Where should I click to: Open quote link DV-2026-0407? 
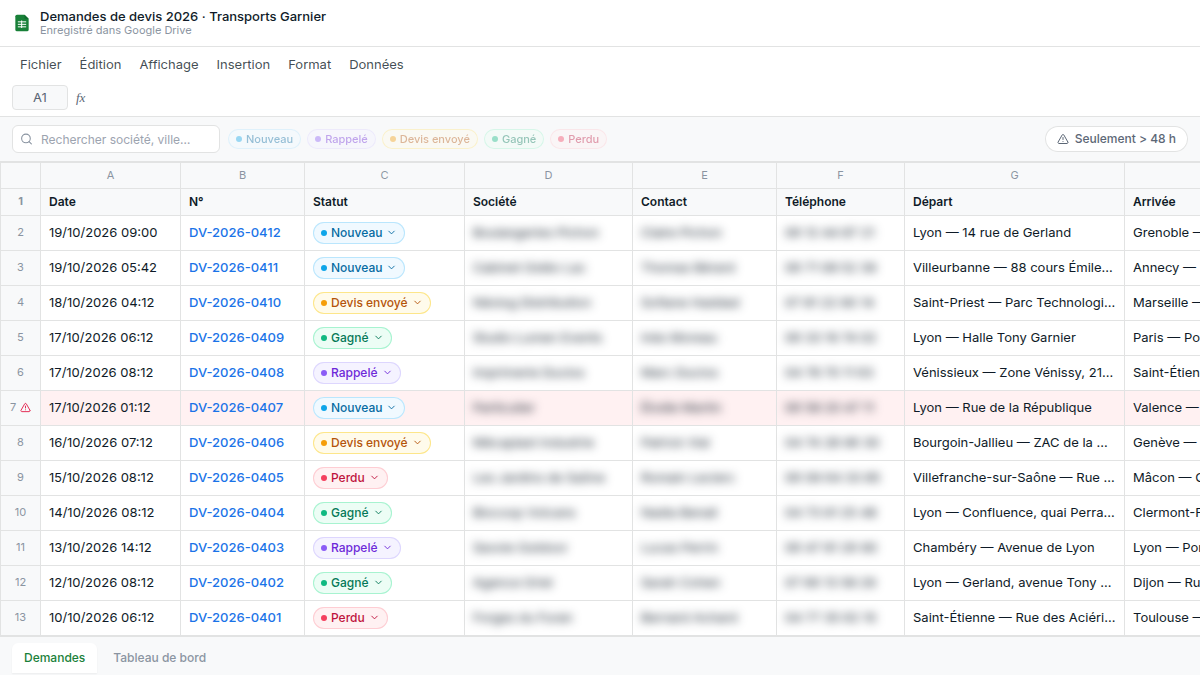pos(236,408)
